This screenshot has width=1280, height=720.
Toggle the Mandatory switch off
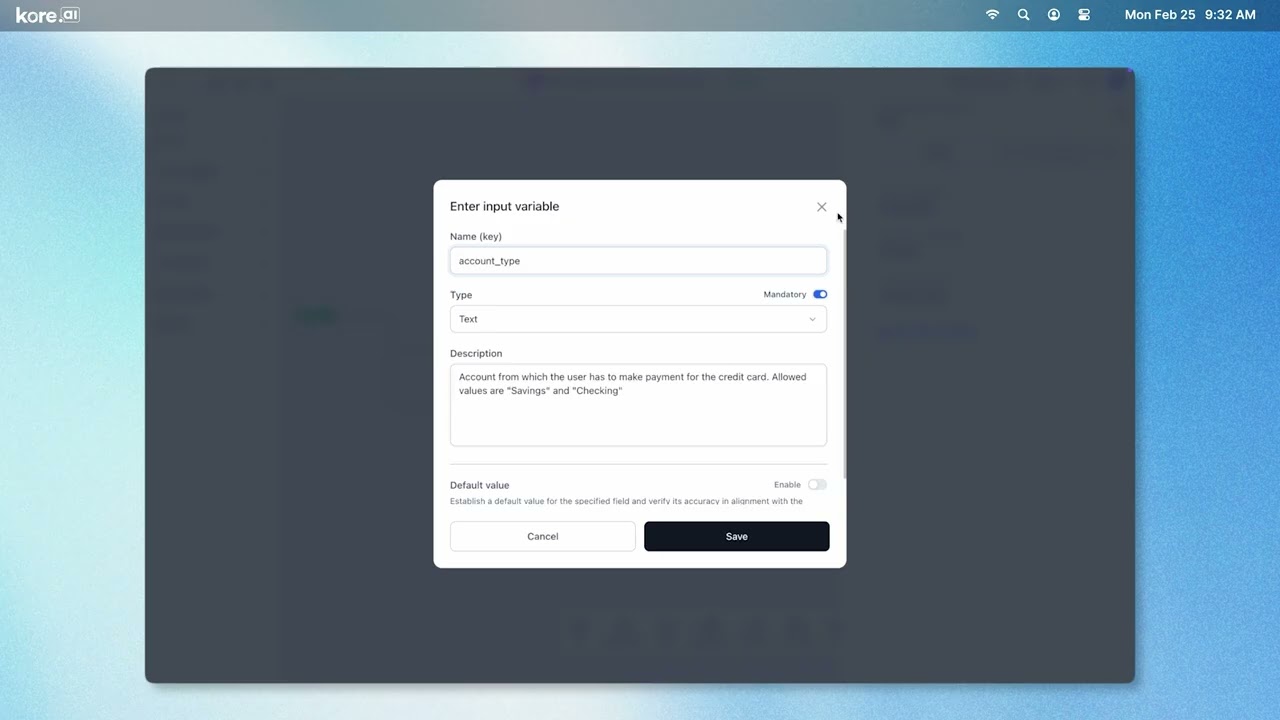[820, 294]
